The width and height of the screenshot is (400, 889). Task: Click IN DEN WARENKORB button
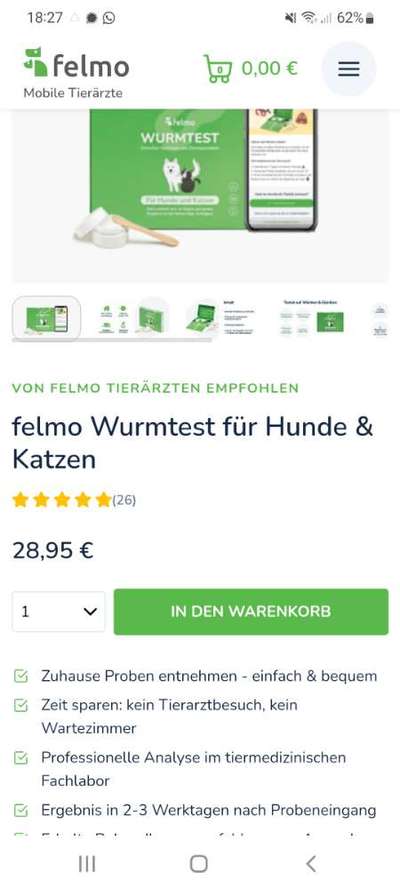coord(251,612)
